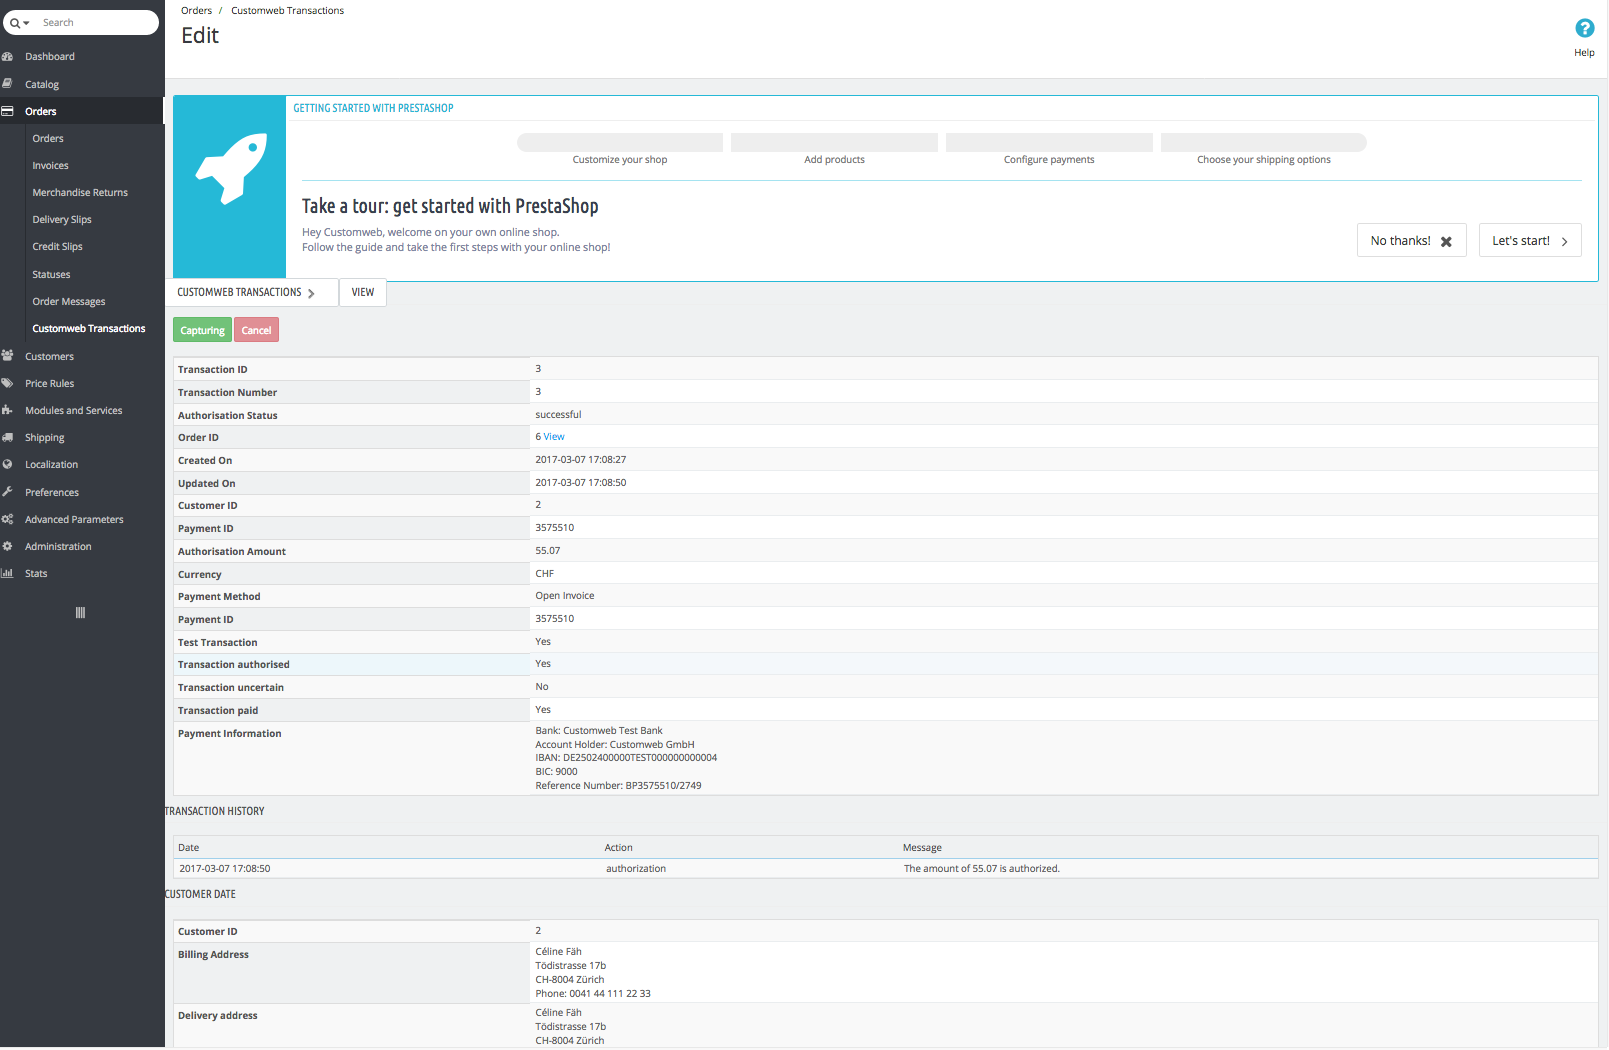This screenshot has height=1050, width=1609.
Task: Click the Shipping truck icon
Action: coord(8,438)
